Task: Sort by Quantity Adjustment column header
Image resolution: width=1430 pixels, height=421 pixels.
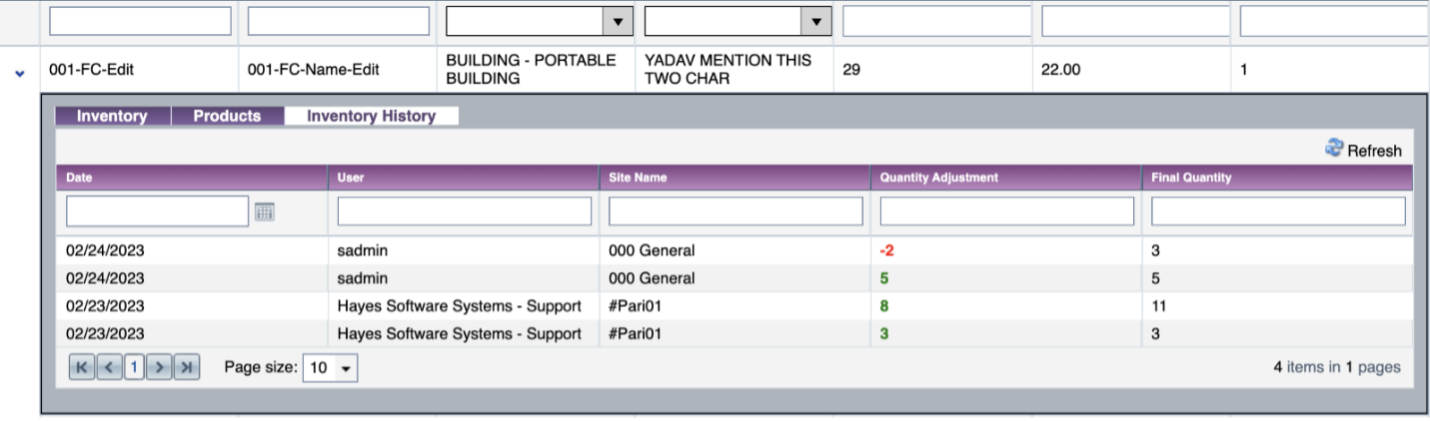Action: pyautogui.click(x=939, y=177)
